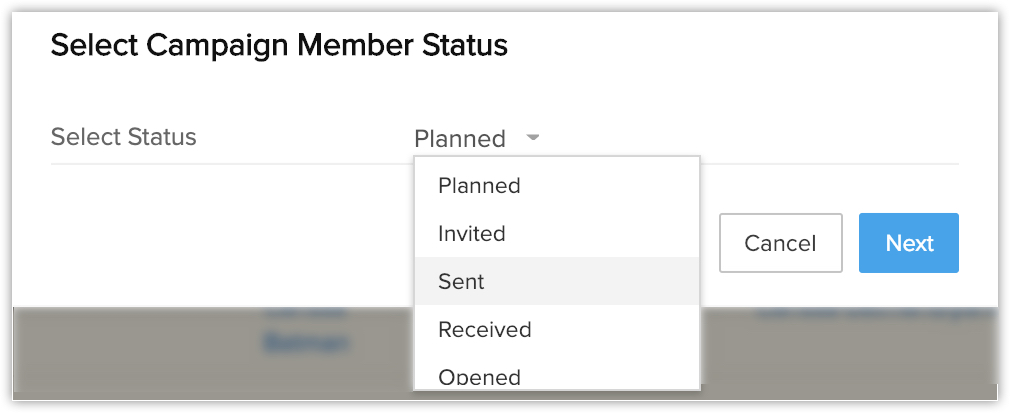Open the Select Status combo box value

click(x=460, y=139)
